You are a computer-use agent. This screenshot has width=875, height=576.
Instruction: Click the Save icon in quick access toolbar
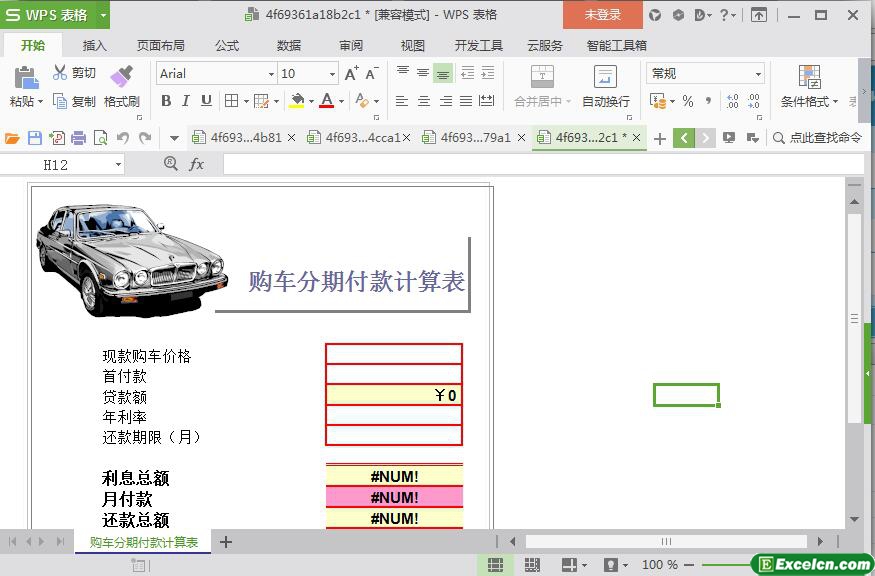[35, 138]
